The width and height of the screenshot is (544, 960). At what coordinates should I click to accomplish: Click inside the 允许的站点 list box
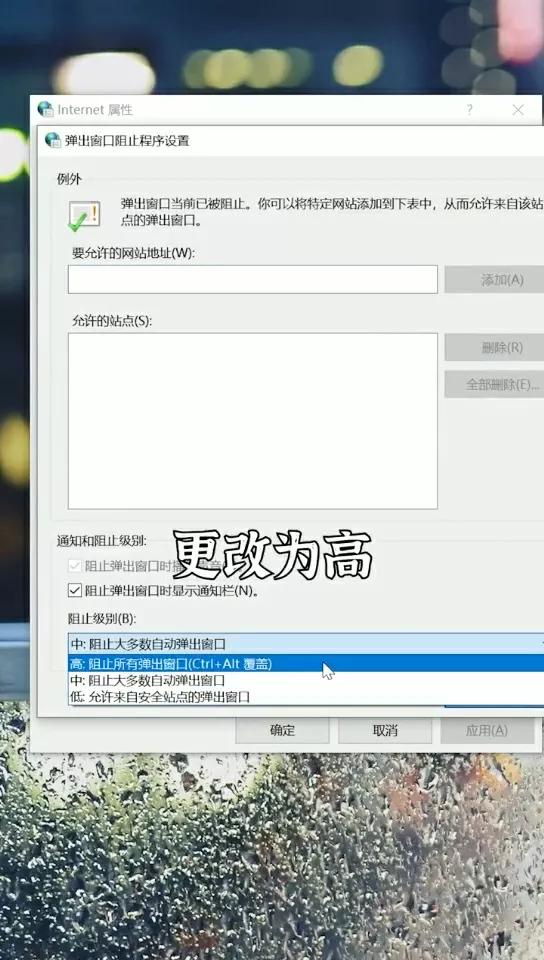tap(253, 421)
